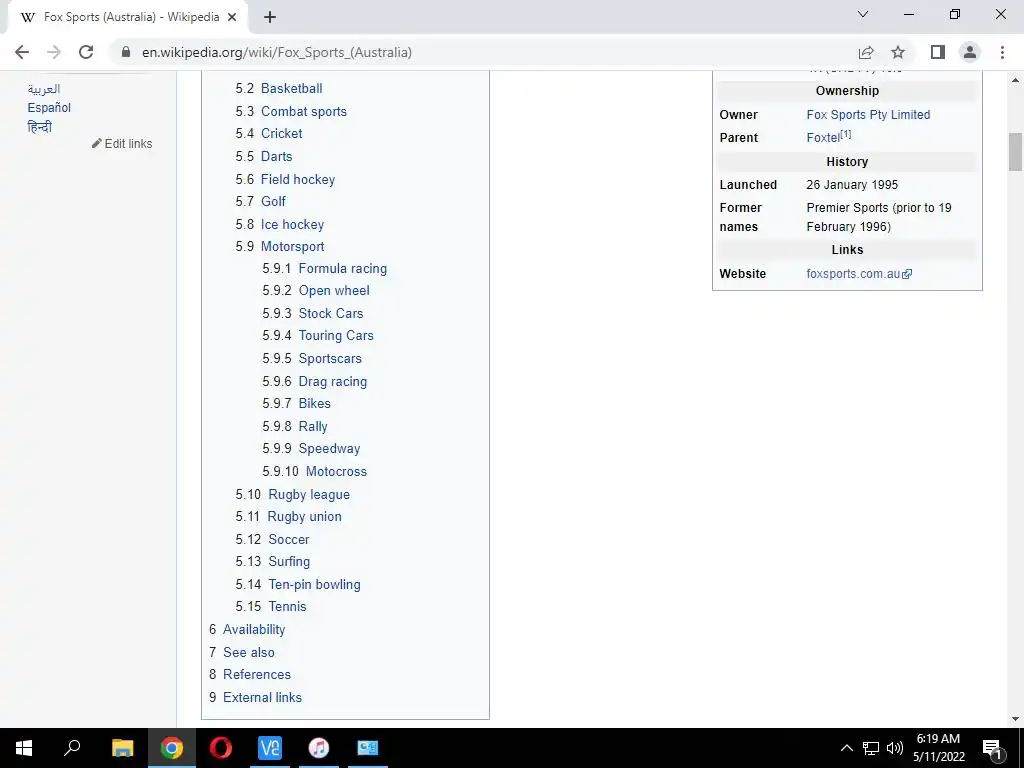Viewport: 1024px width, 768px height.
Task: Open Foxtel parent company link
Action: tap(823, 138)
